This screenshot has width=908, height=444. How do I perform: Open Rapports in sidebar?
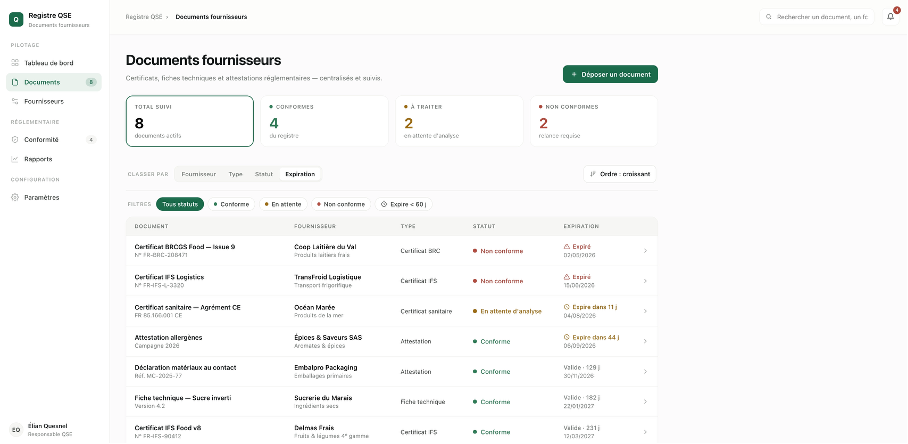54,159
